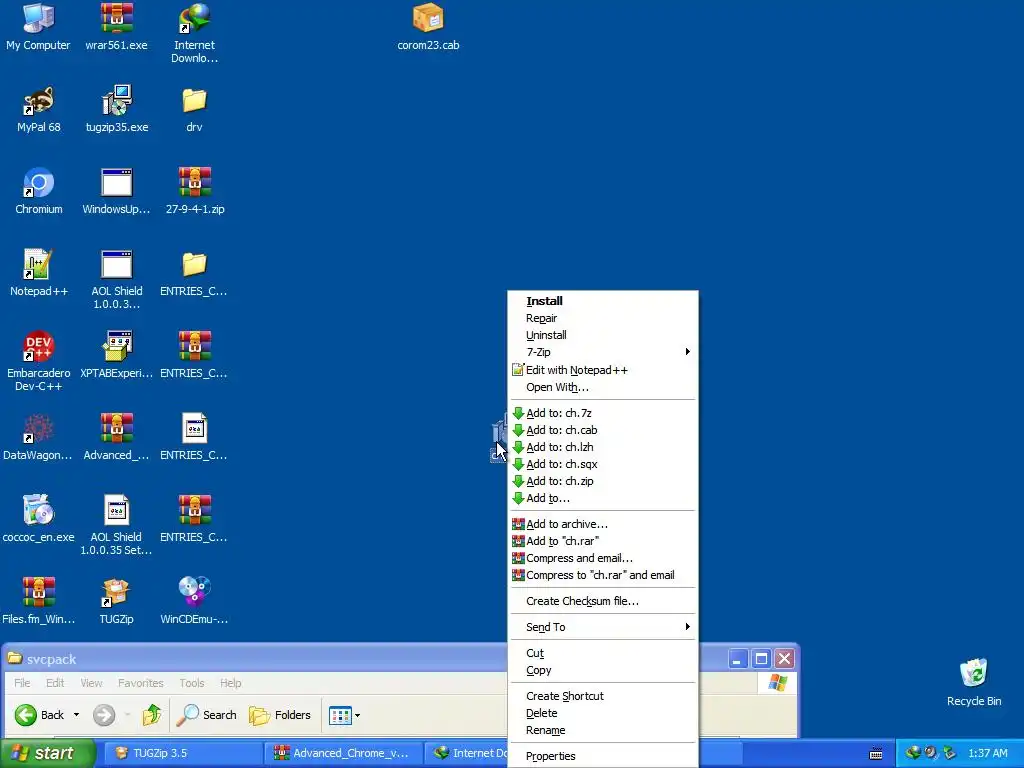Viewport: 1024px width, 768px height.
Task: Click the on-screen keyboard icon in taskbar
Action: 876,754
